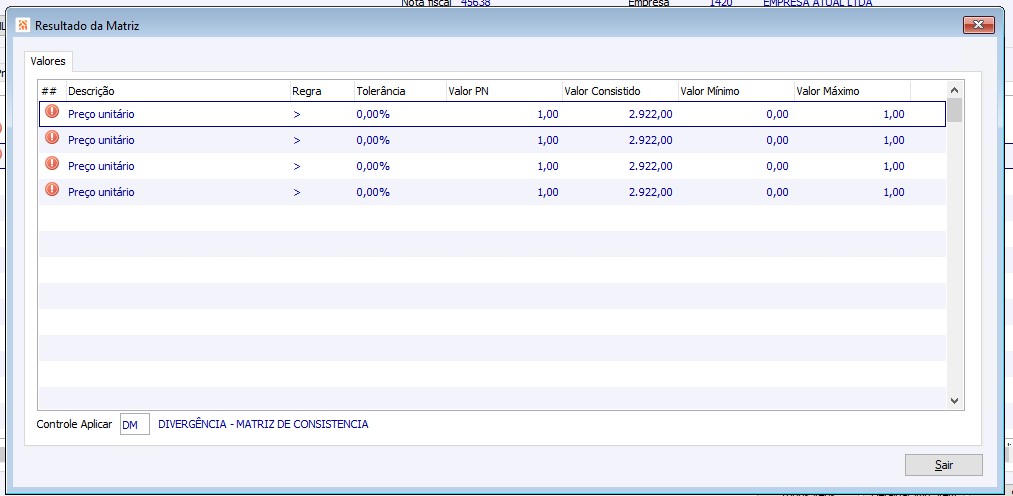Click the Valor Mínimo column header
This screenshot has height=496, width=1013.
pyautogui.click(x=736, y=91)
